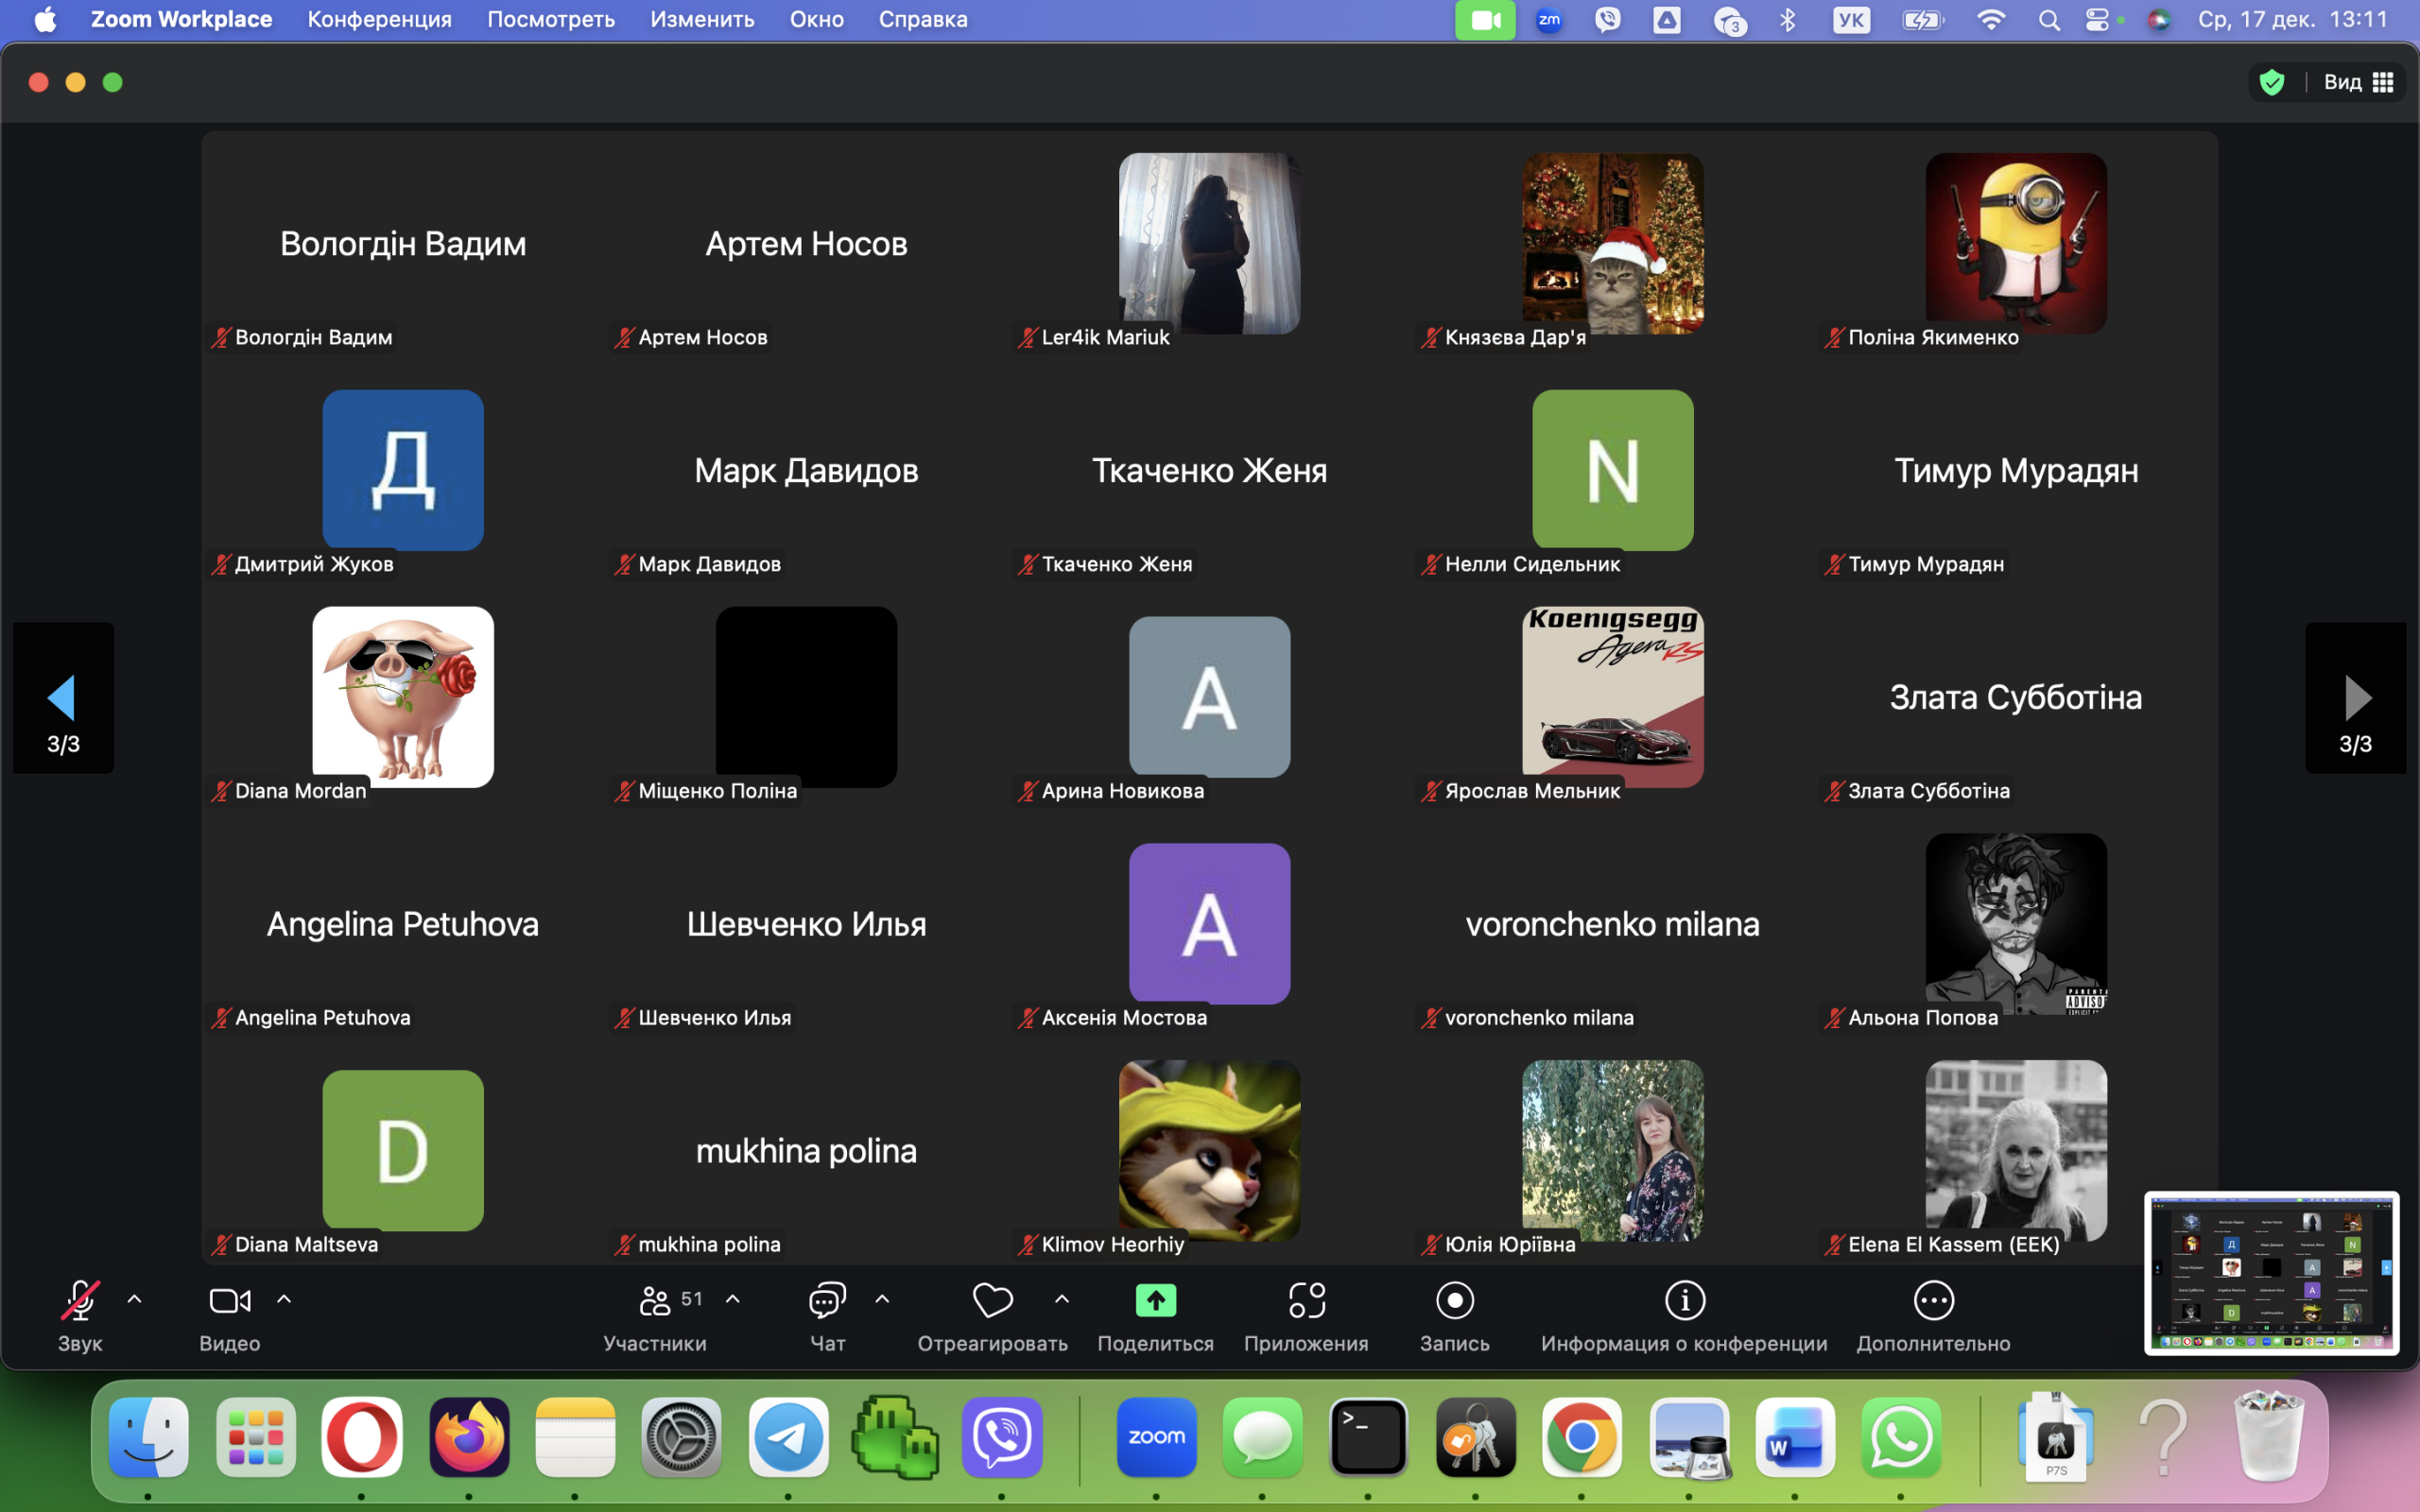Open the More options ellipsis icon
The image size is (2420, 1512).
1933,1300
